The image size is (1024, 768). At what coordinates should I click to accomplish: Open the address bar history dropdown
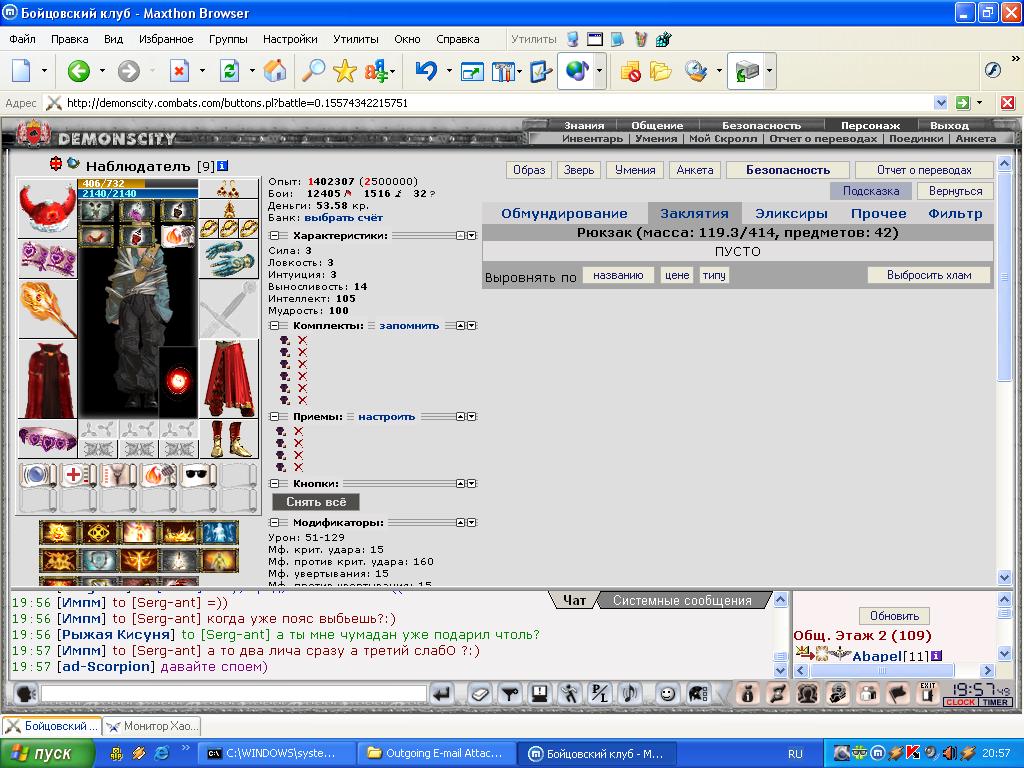(x=940, y=103)
